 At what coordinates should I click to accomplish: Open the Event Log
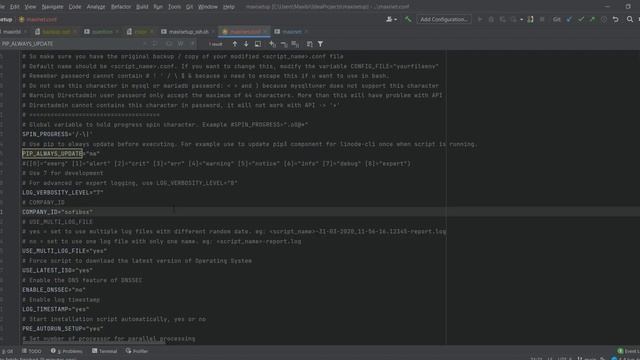[629, 351]
